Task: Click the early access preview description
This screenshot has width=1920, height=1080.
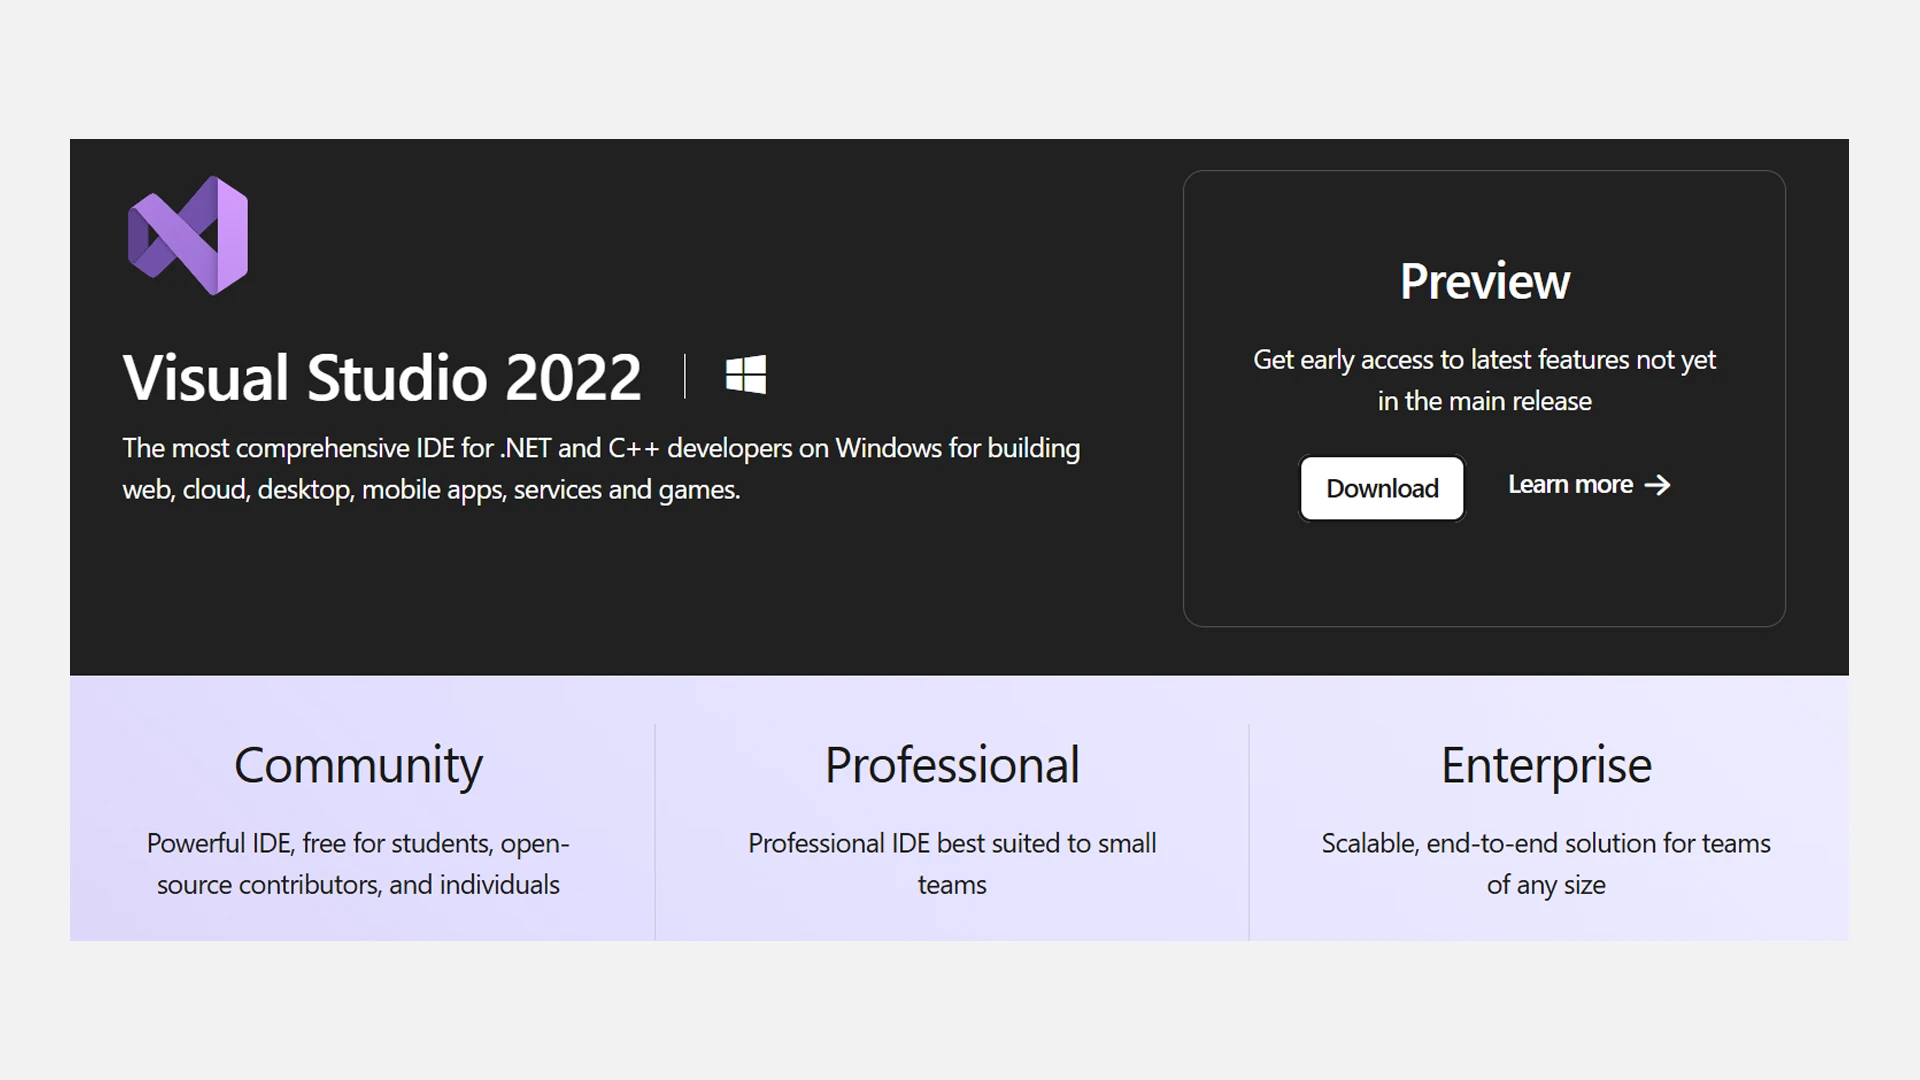Action: [x=1484, y=380]
